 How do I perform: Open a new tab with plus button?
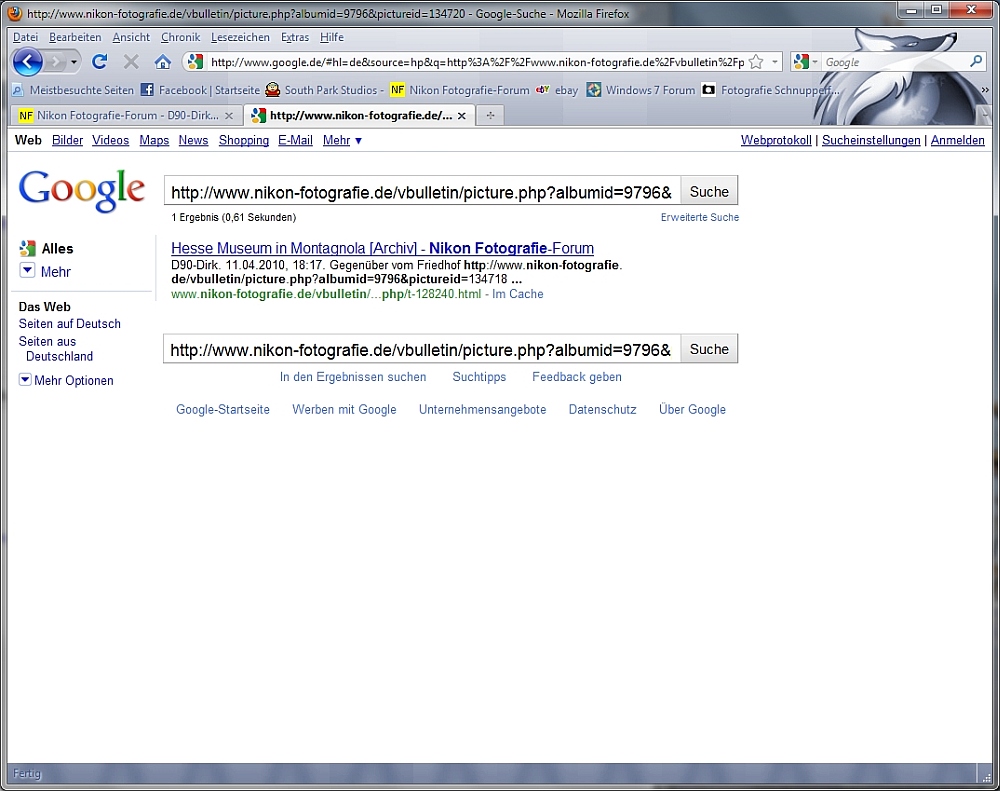[490, 115]
